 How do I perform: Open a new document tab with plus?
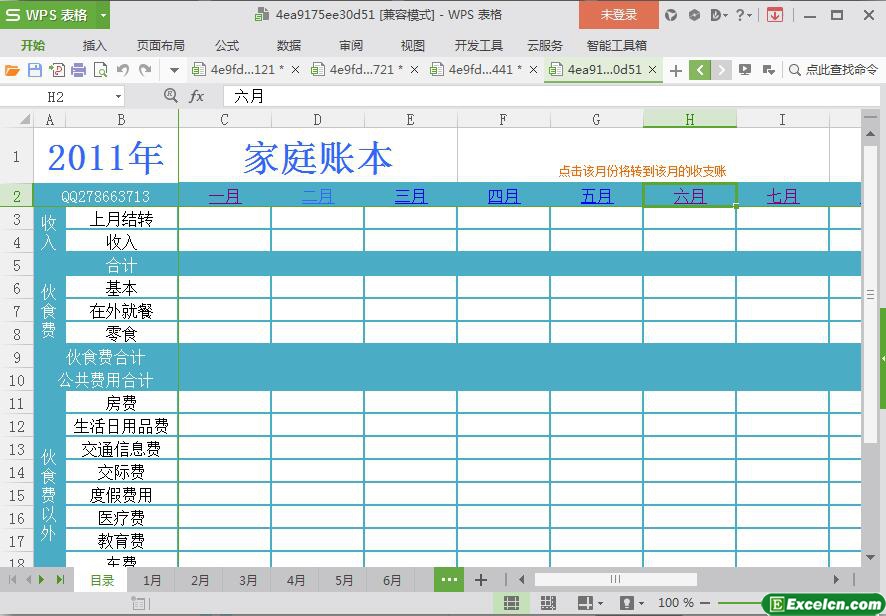(x=676, y=70)
